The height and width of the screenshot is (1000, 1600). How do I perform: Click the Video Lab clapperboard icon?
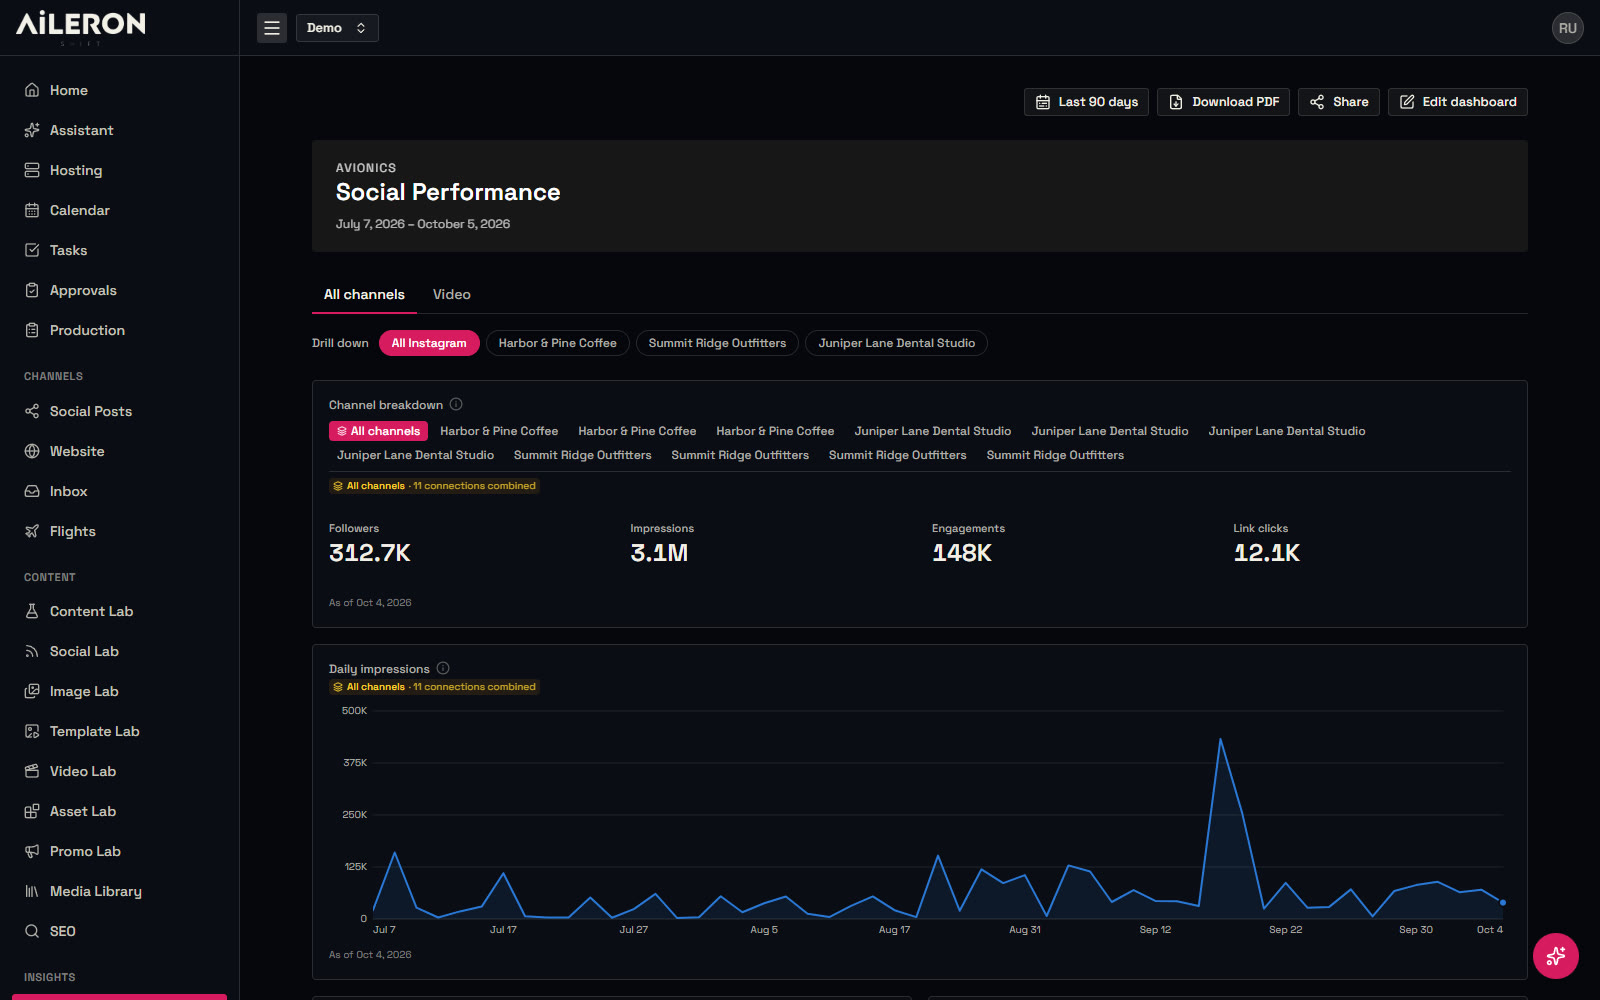[x=32, y=771]
